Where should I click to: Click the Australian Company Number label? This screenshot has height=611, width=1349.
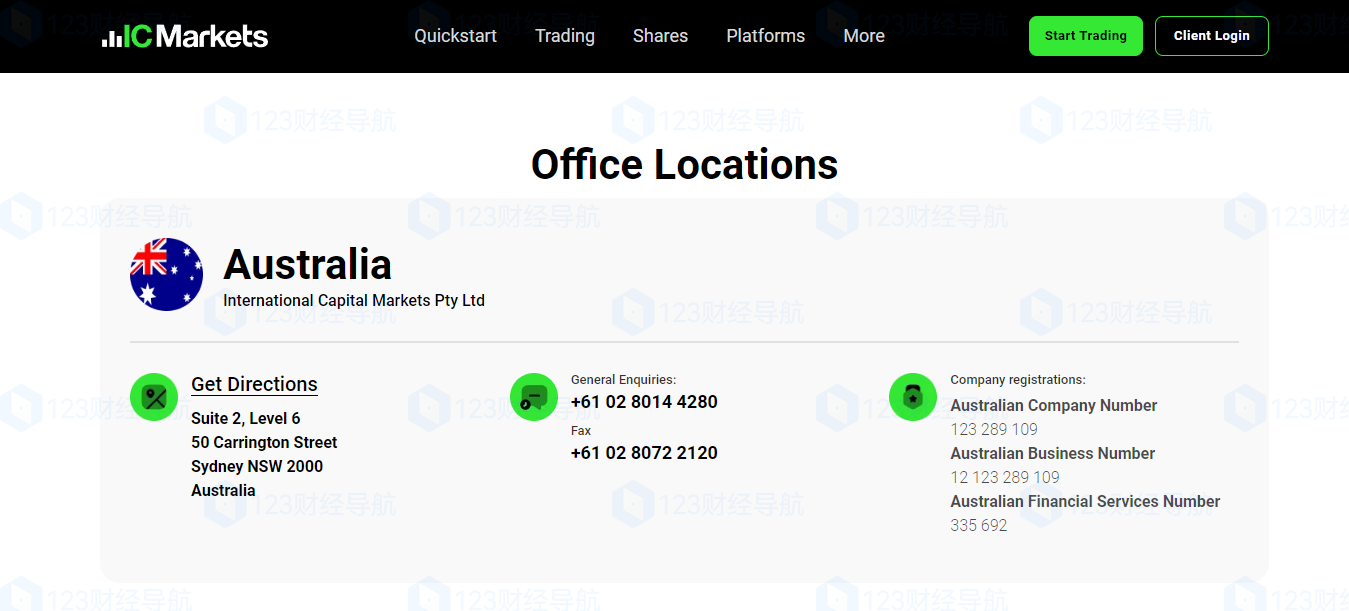[1054, 405]
